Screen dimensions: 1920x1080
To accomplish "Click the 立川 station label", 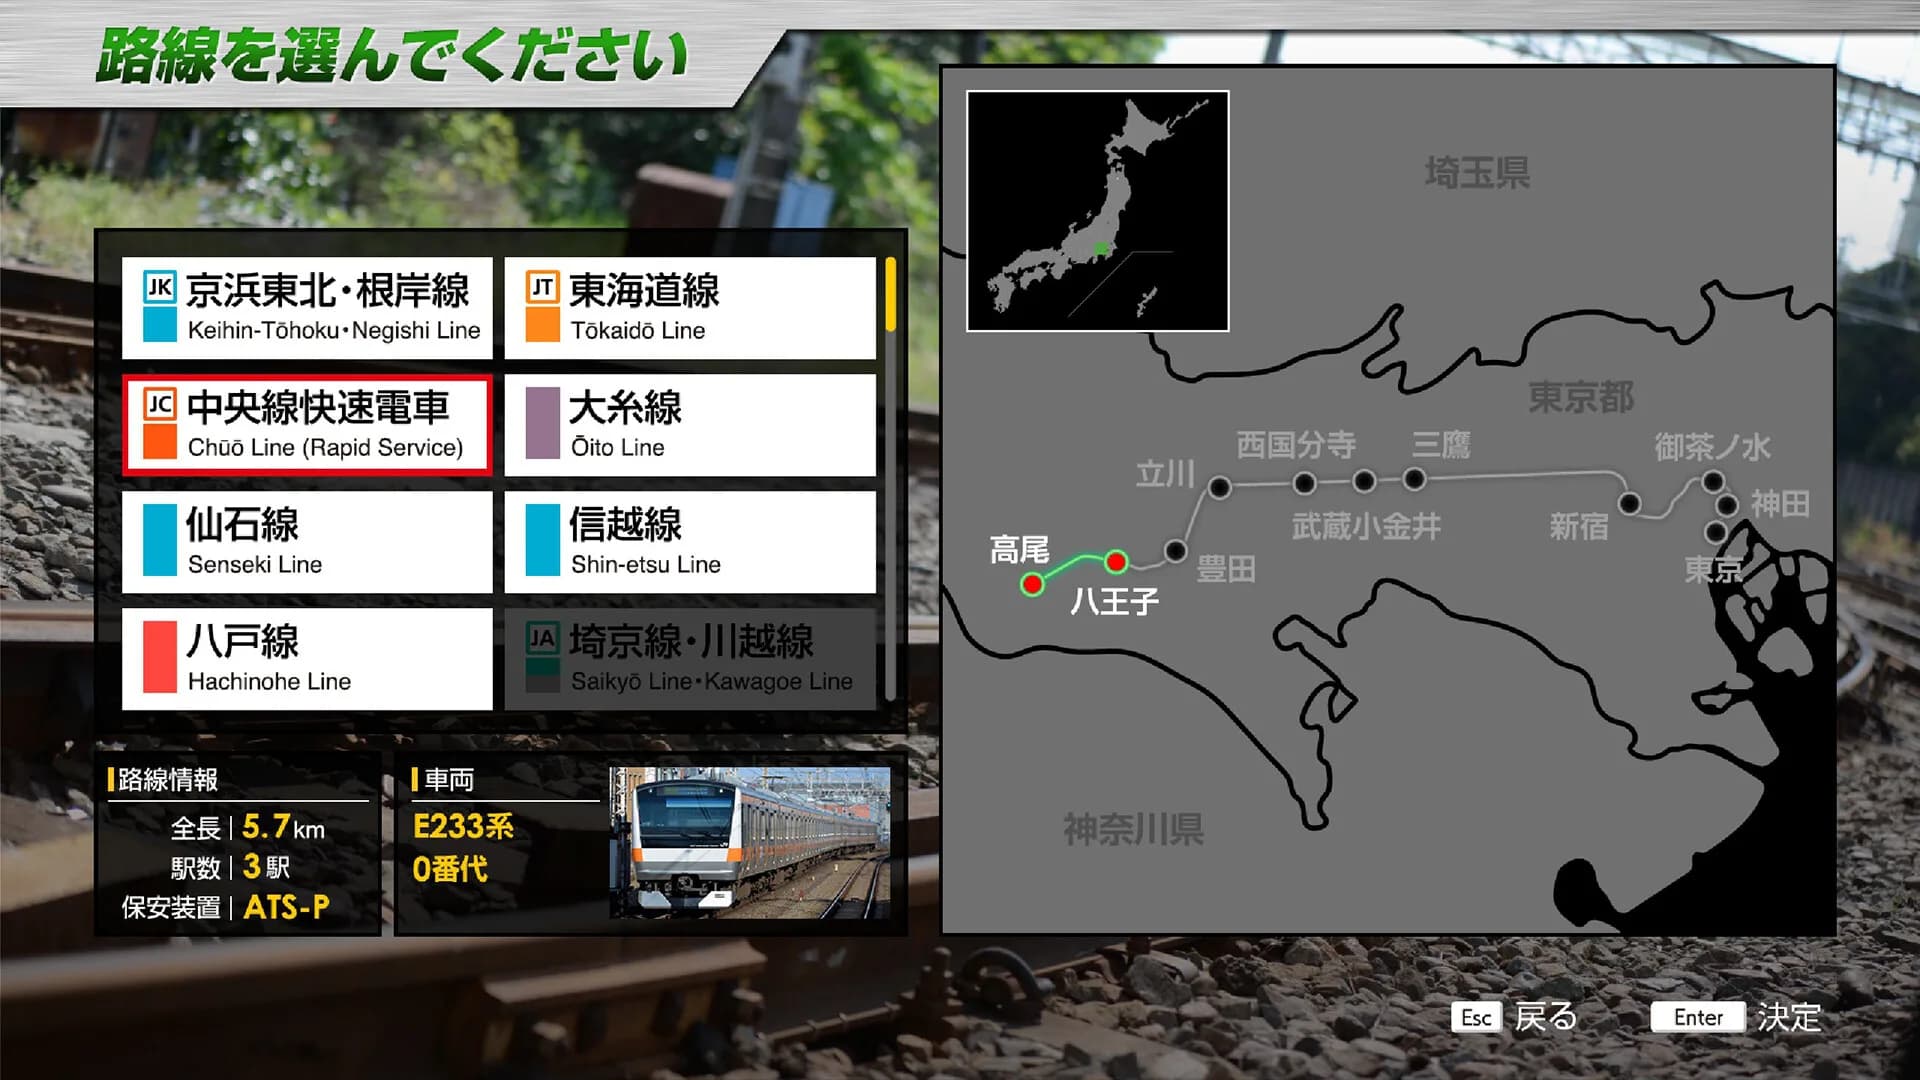I will coord(1165,473).
